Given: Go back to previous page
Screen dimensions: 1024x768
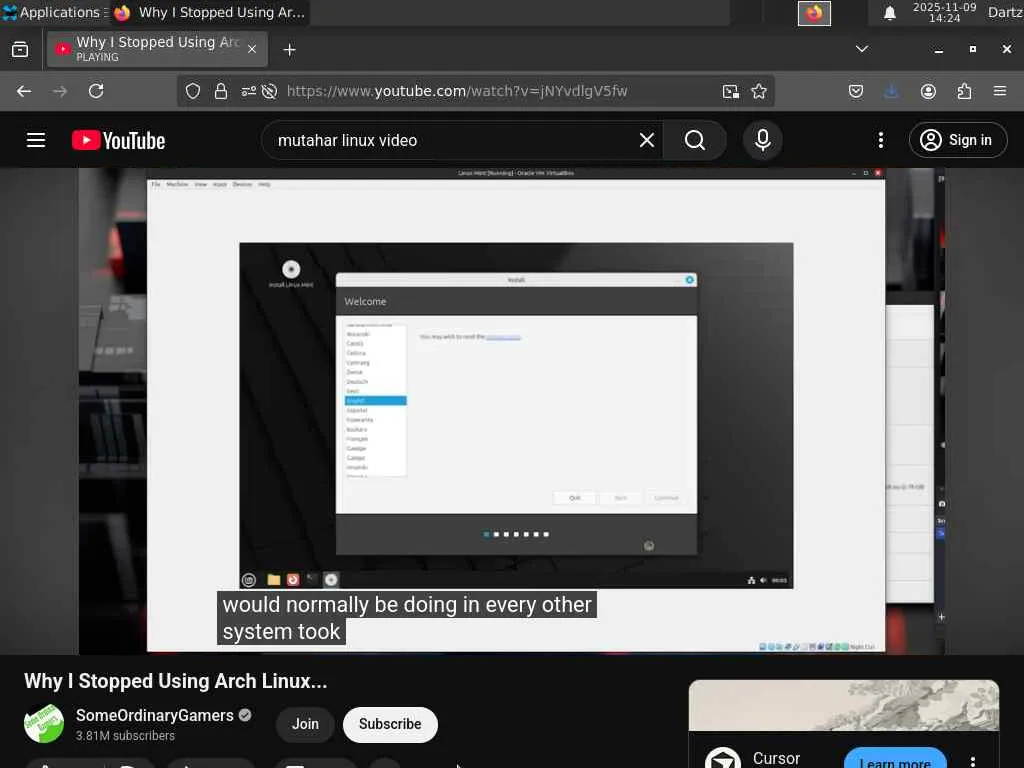Looking at the screenshot, I should click(x=24, y=91).
